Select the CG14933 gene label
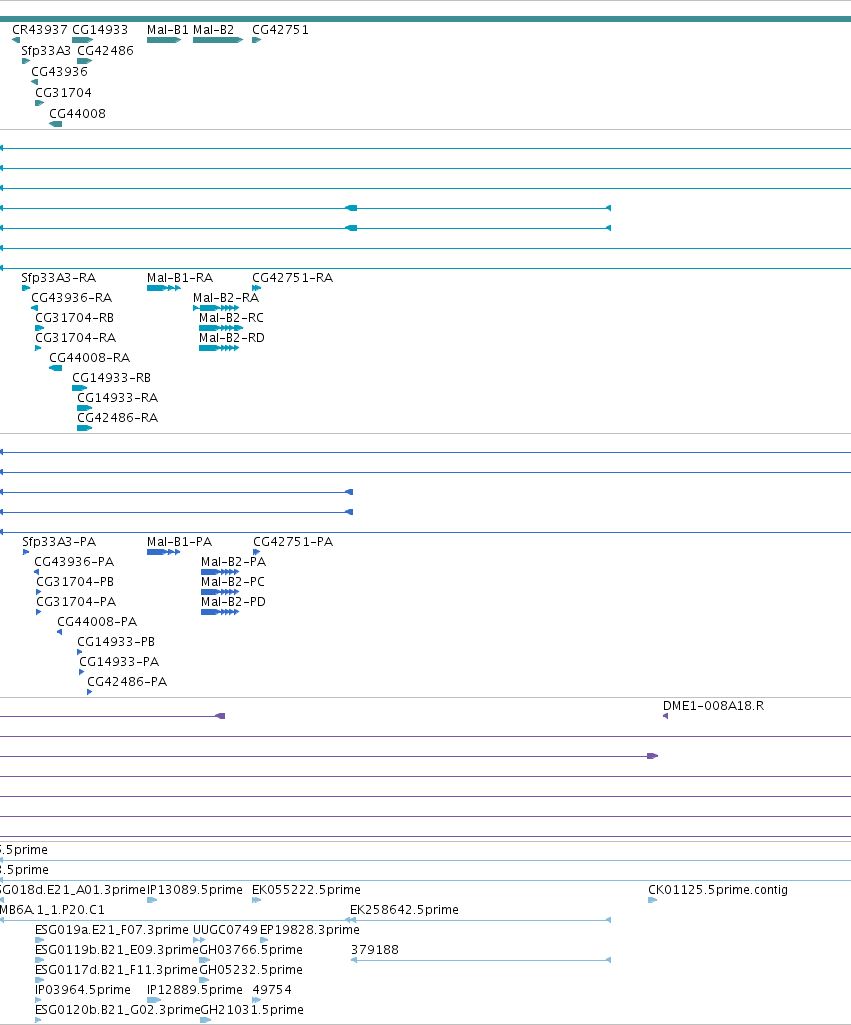The height and width of the screenshot is (1025, 851). [100, 30]
